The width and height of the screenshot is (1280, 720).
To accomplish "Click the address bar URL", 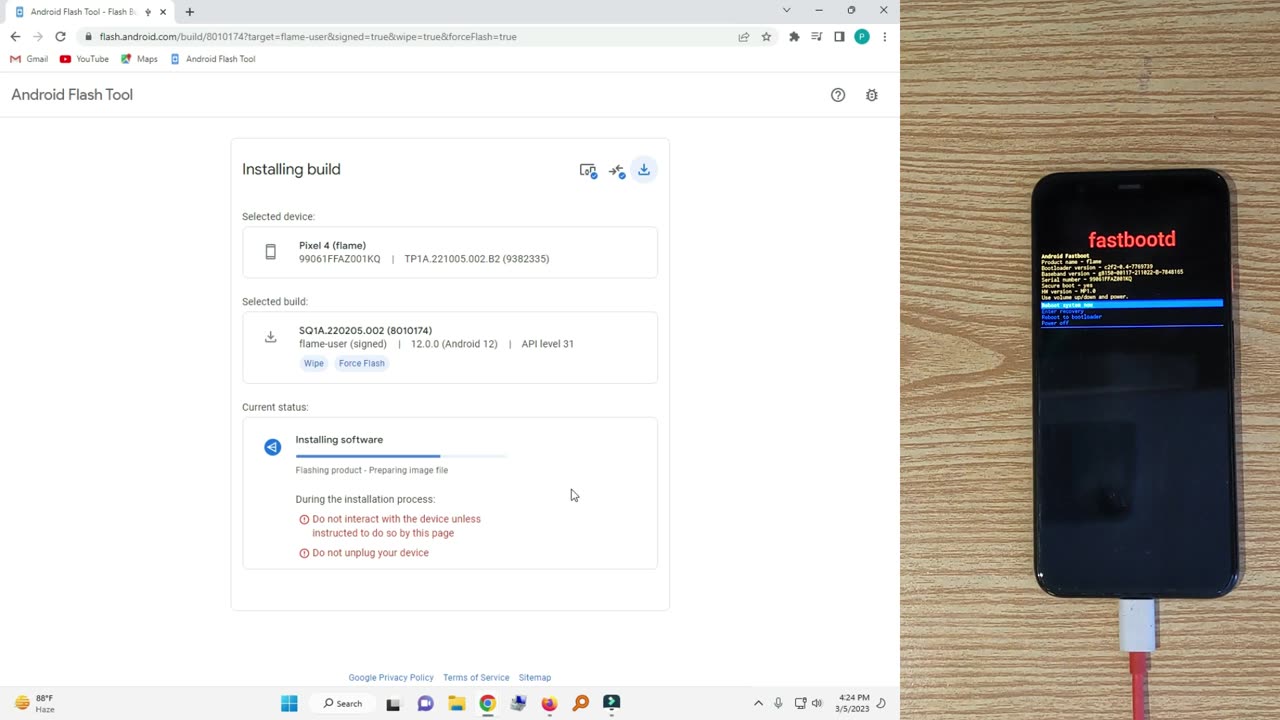I will [x=308, y=37].
